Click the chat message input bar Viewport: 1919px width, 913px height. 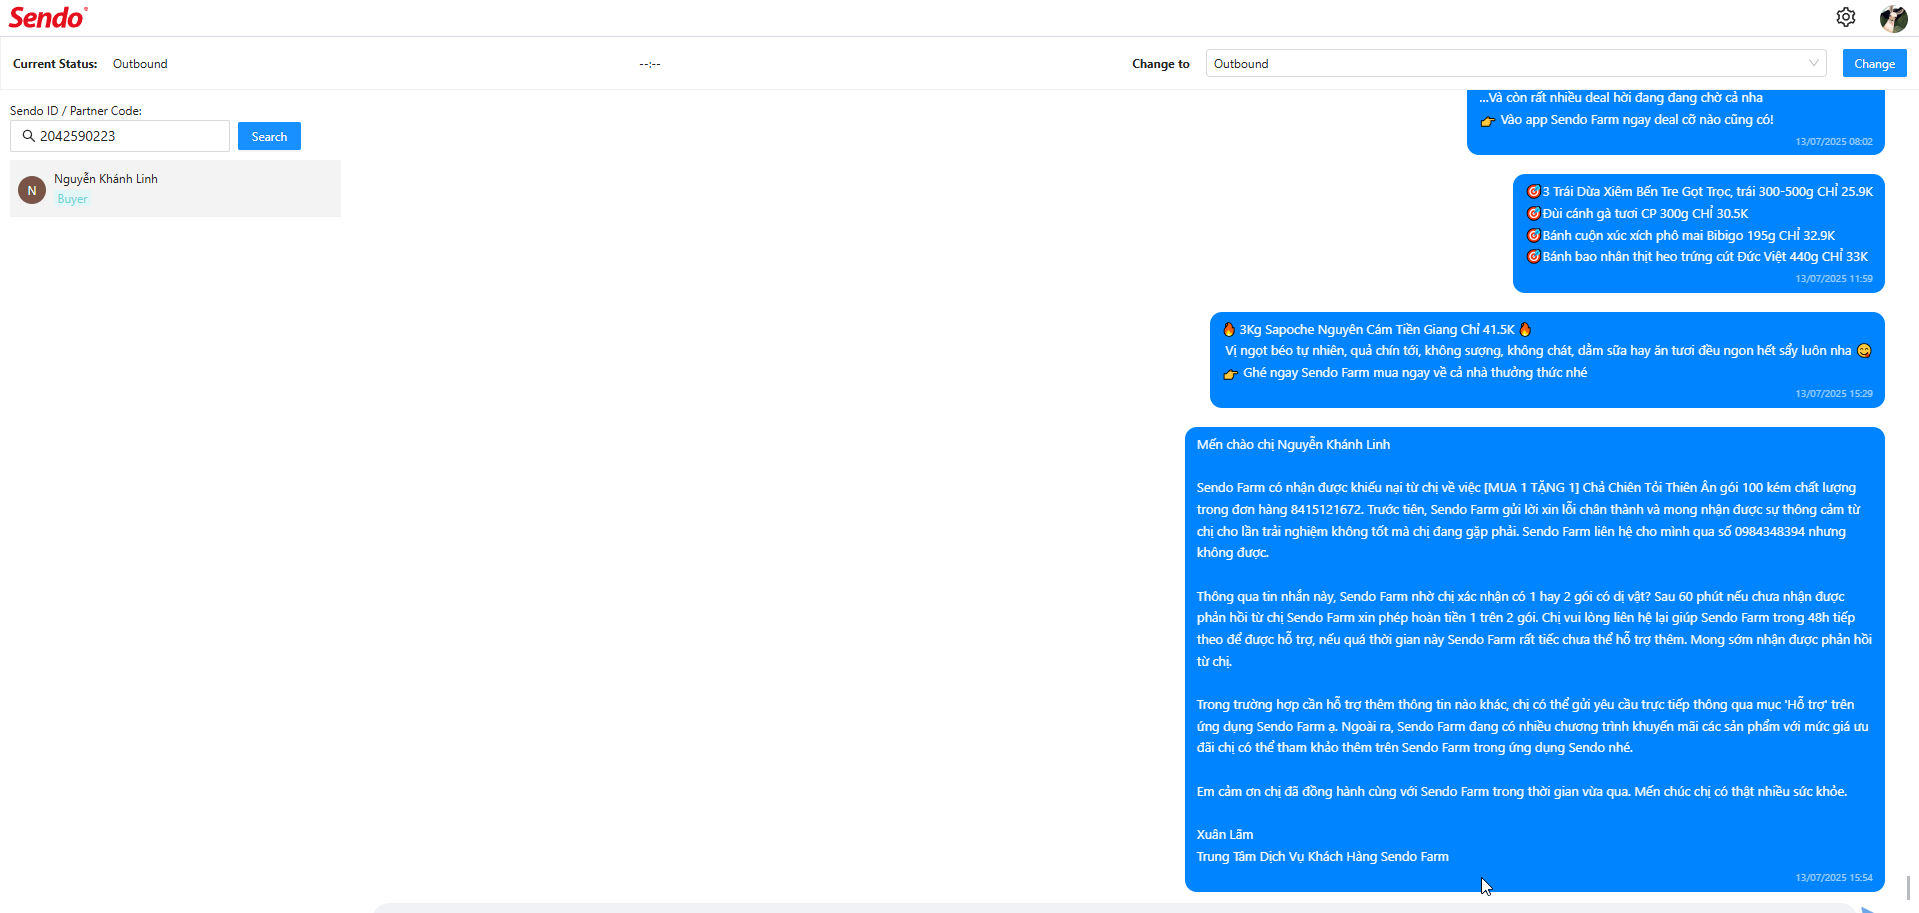click(1113, 908)
